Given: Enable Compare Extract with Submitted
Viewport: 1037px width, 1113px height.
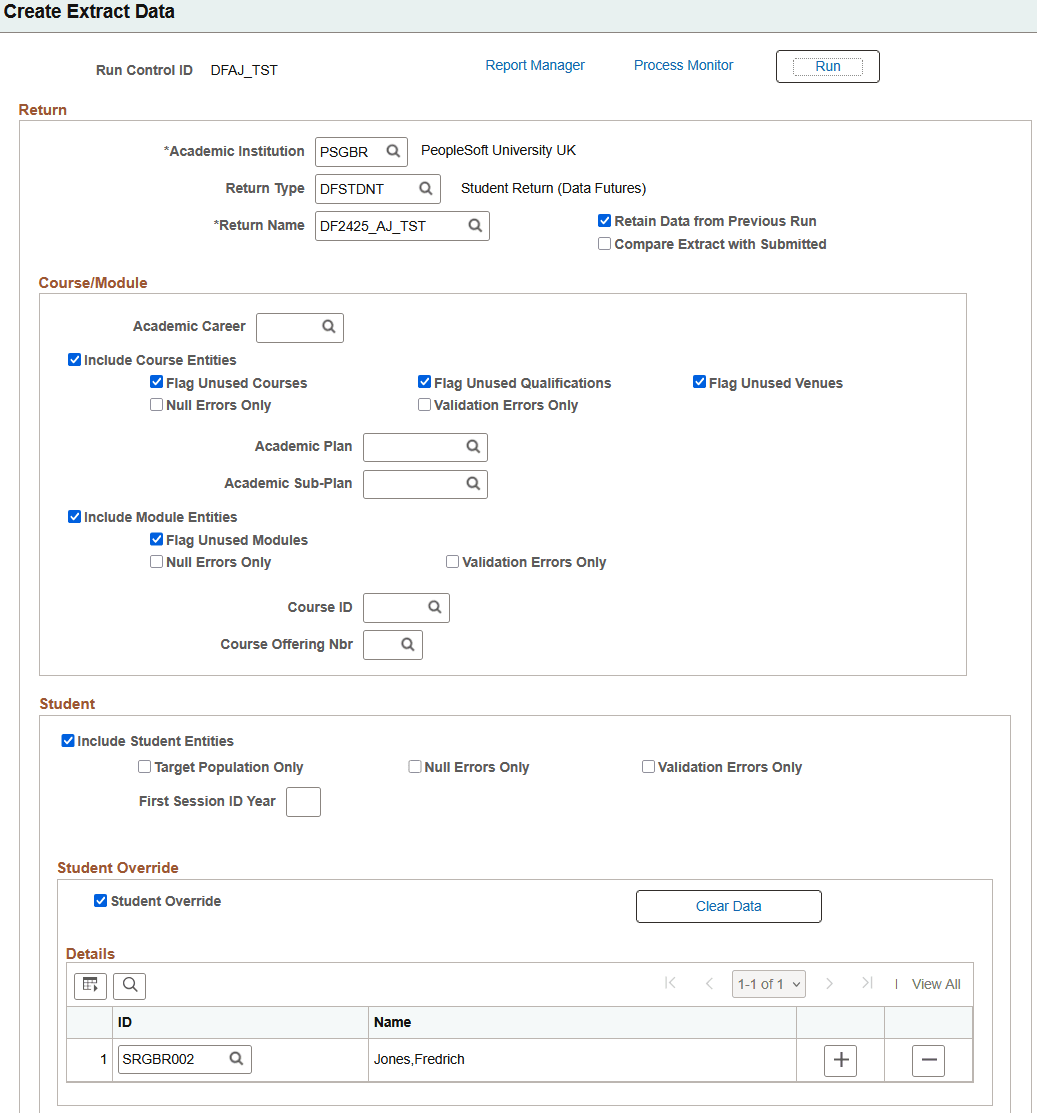Looking at the screenshot, I should point(604,243).
